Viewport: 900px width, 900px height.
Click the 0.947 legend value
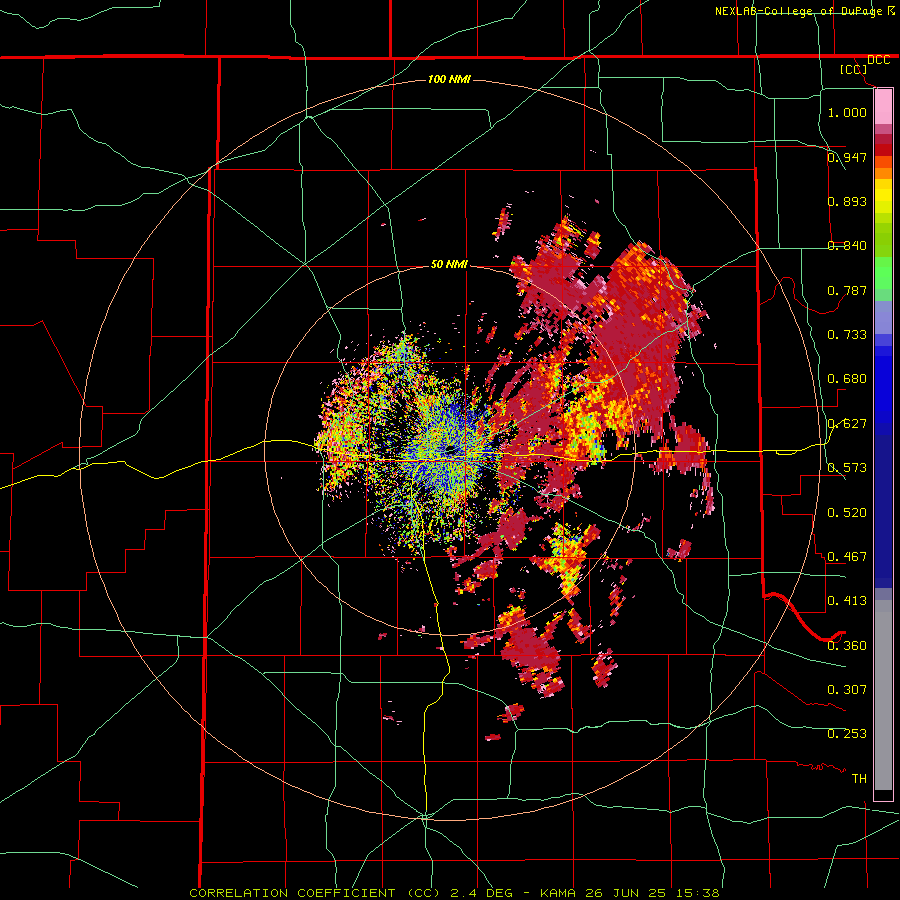[x=847, y=157]
